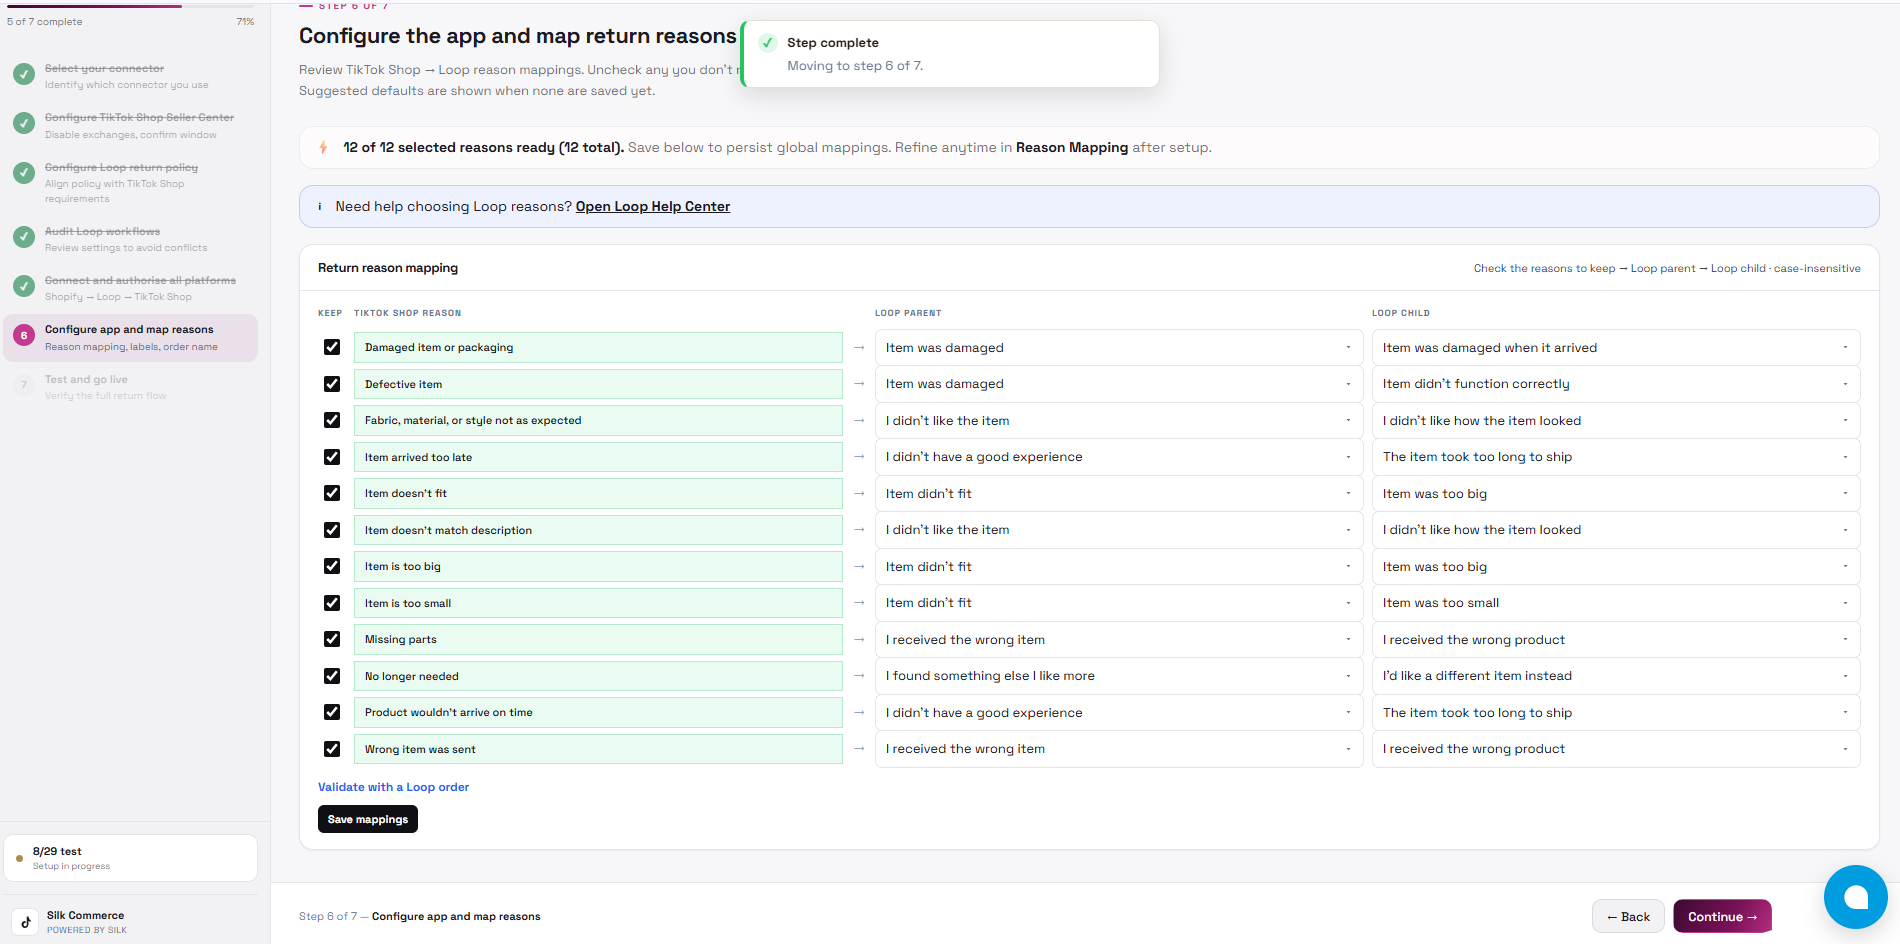This screenshot has height=944, width=1900.
Task: Click the Product wouldn't arrive on time field
Action: click(x=598, y=712)
